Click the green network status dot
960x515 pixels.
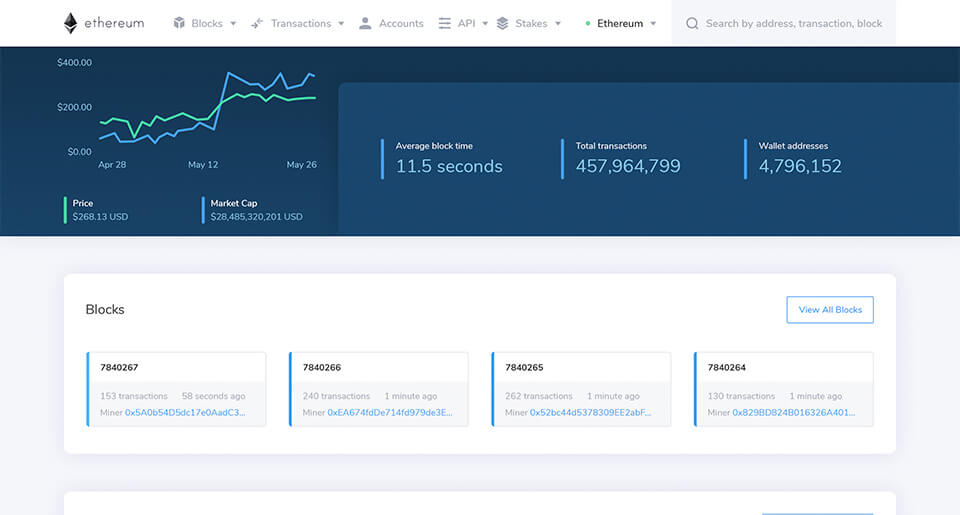tap(588, 23)
